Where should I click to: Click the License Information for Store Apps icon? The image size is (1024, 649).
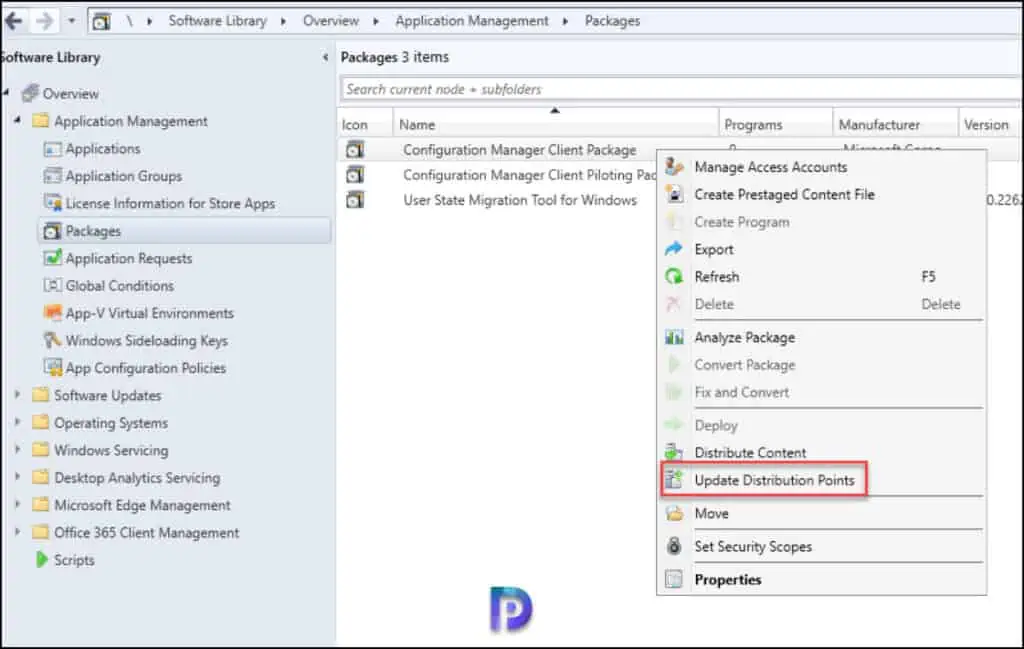(52, 203)
